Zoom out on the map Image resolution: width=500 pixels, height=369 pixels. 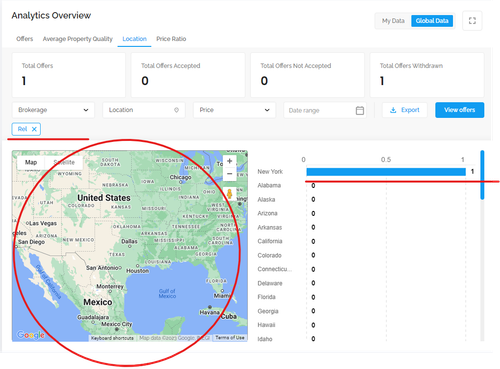click(x=229, y=174)
